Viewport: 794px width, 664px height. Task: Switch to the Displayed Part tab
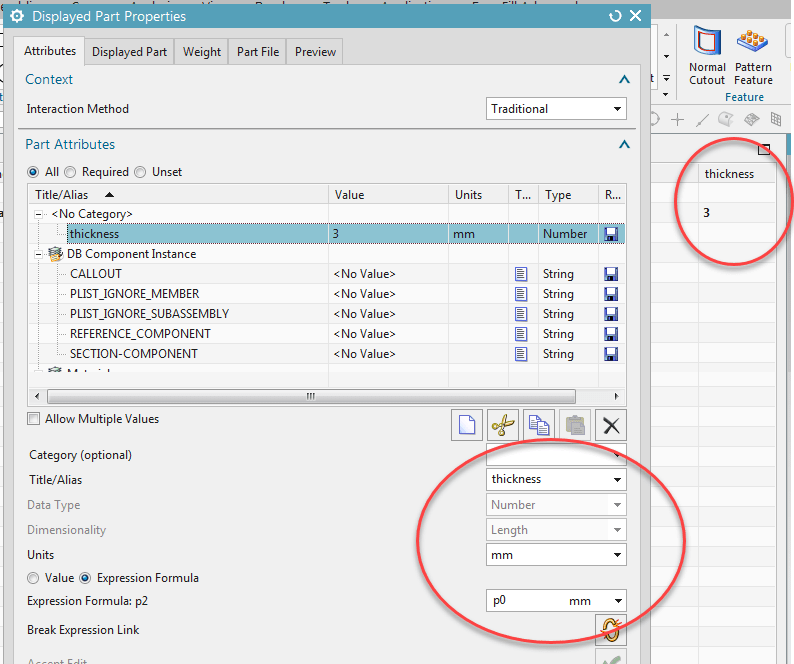click(129, 52)
